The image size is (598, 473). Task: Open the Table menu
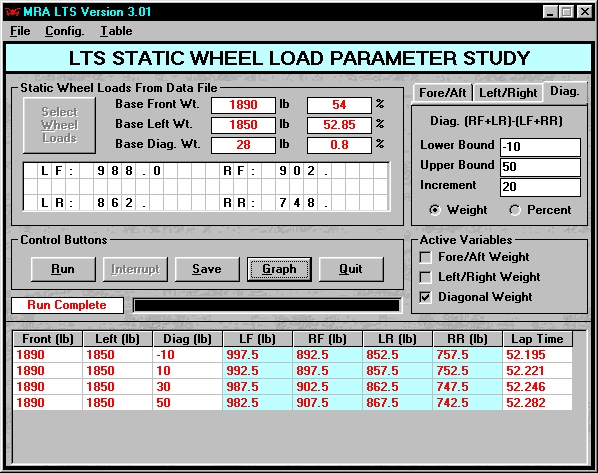(116, 31)
